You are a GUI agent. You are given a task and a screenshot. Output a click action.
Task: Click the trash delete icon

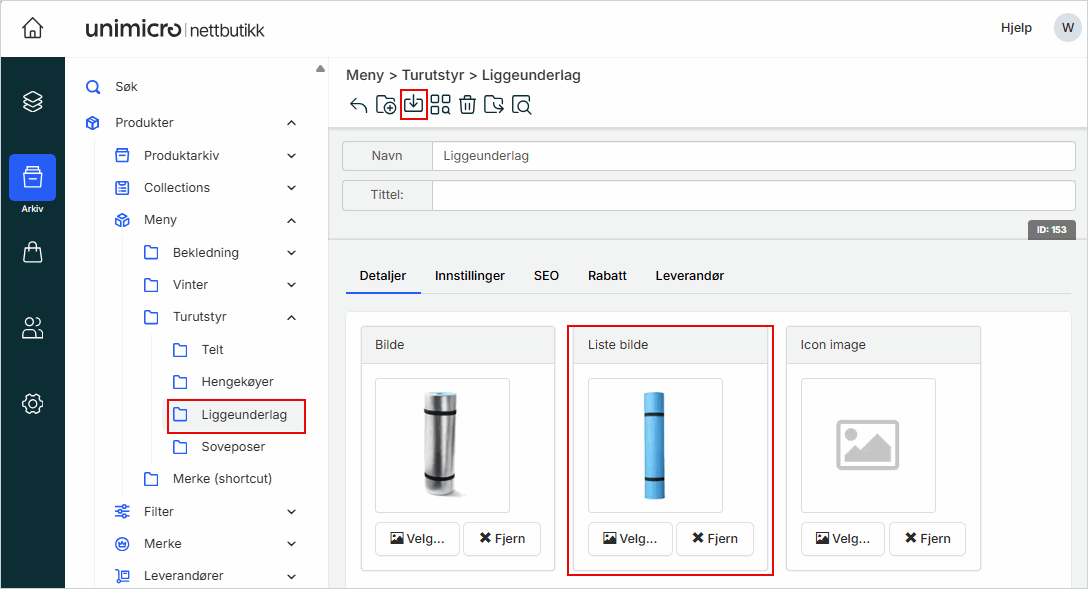pos(467,105)
